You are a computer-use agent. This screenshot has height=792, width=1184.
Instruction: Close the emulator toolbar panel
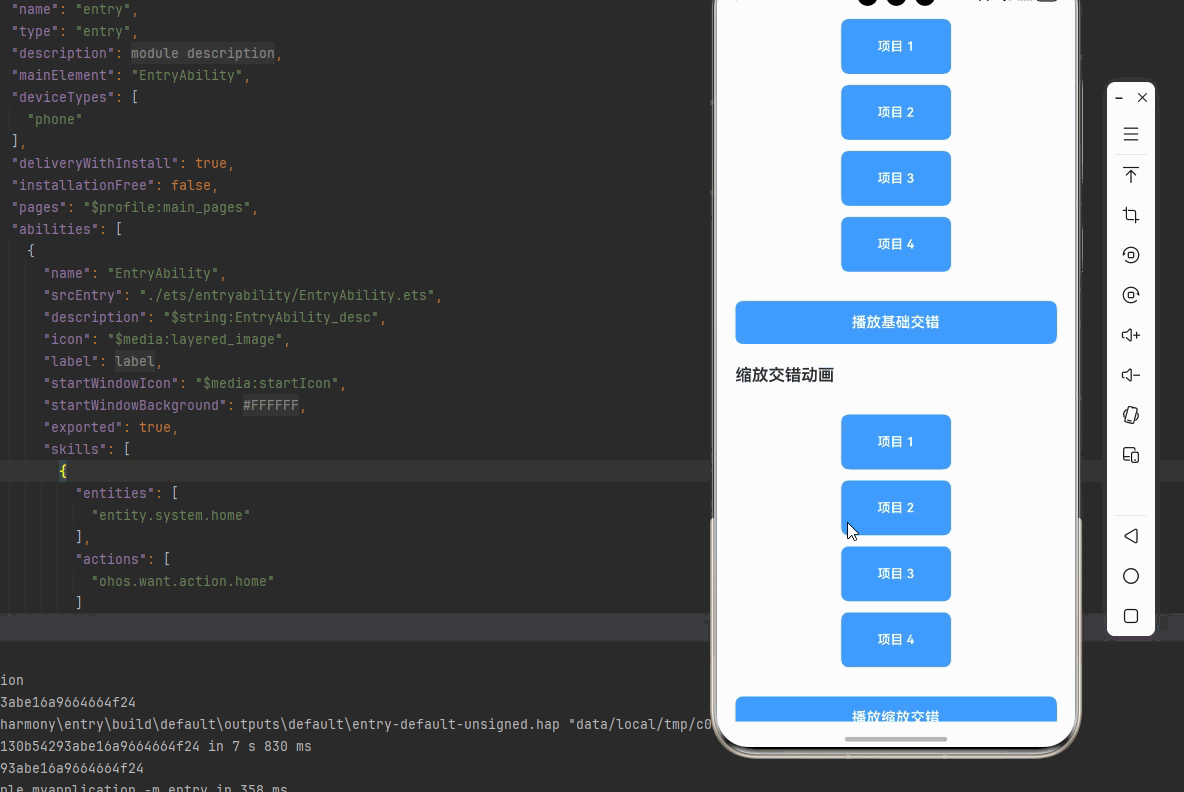click(x=1142, y=97)
